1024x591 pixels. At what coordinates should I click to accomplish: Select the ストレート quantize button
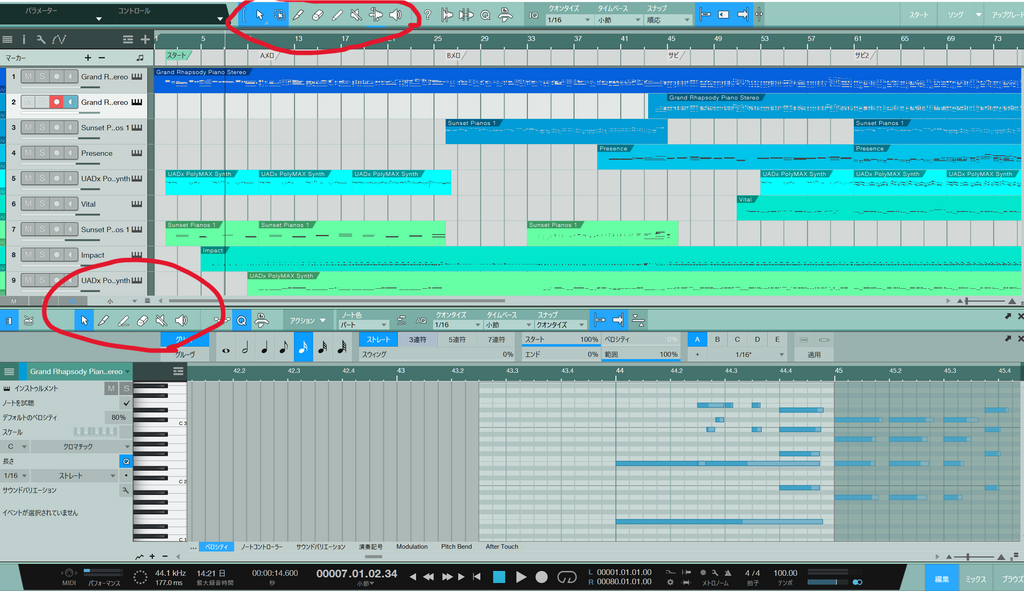378,340
